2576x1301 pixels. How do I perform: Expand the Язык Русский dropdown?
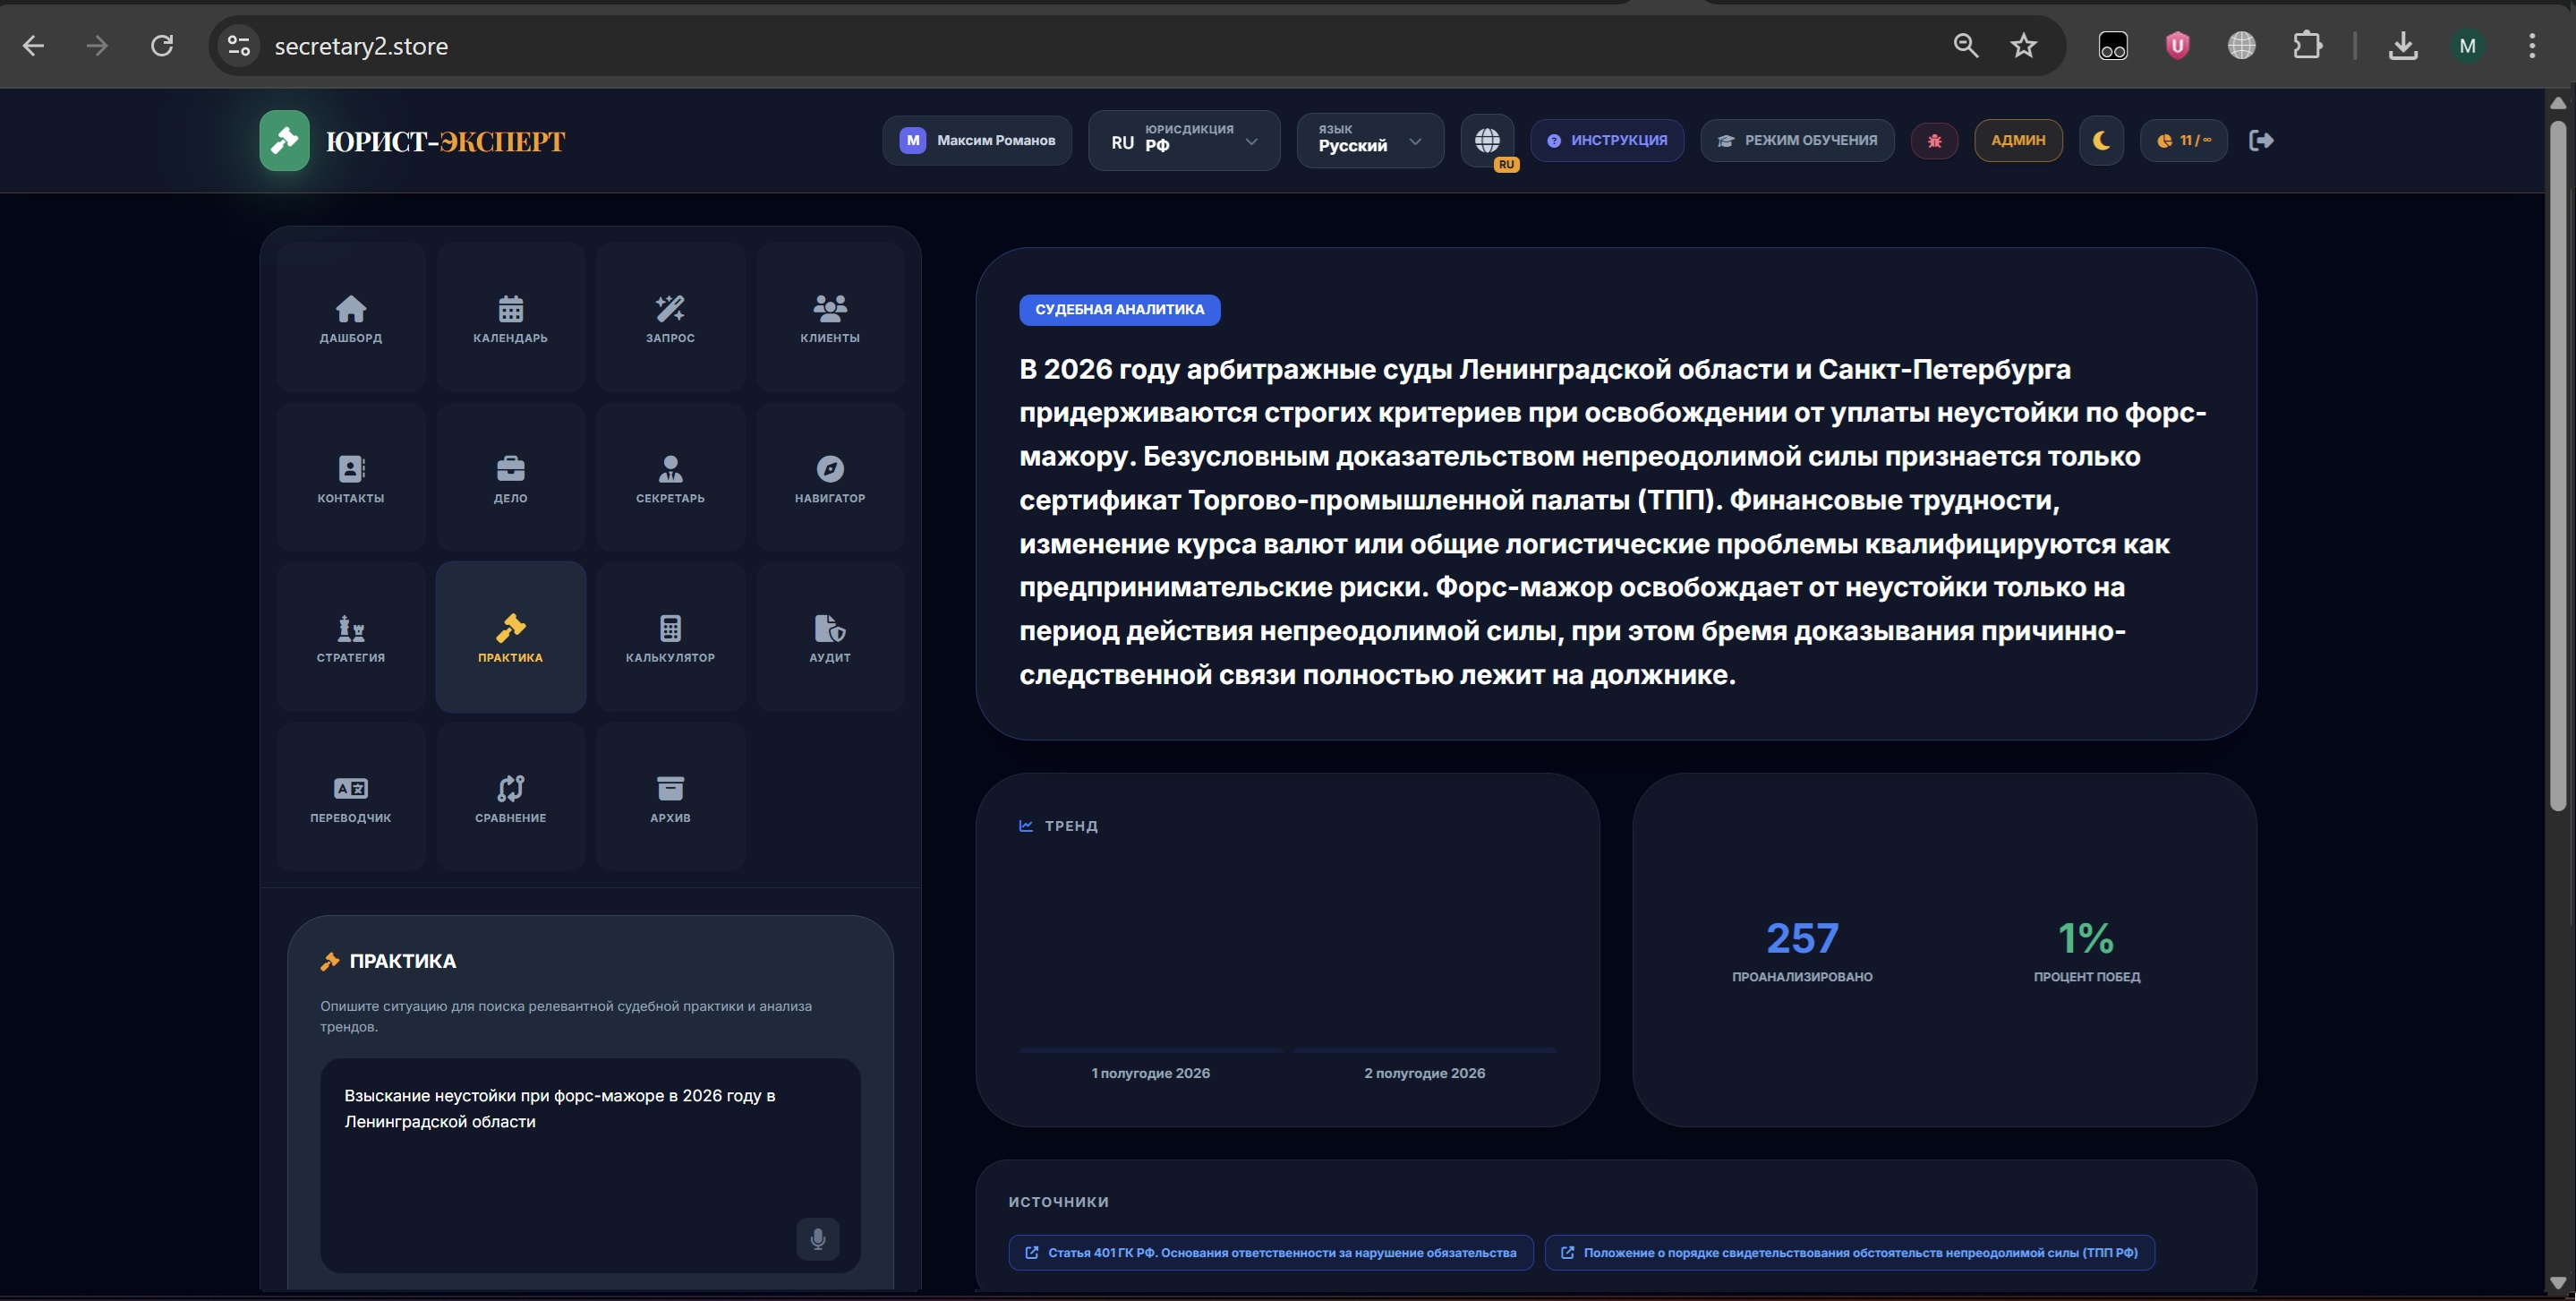coord(1369,141)
